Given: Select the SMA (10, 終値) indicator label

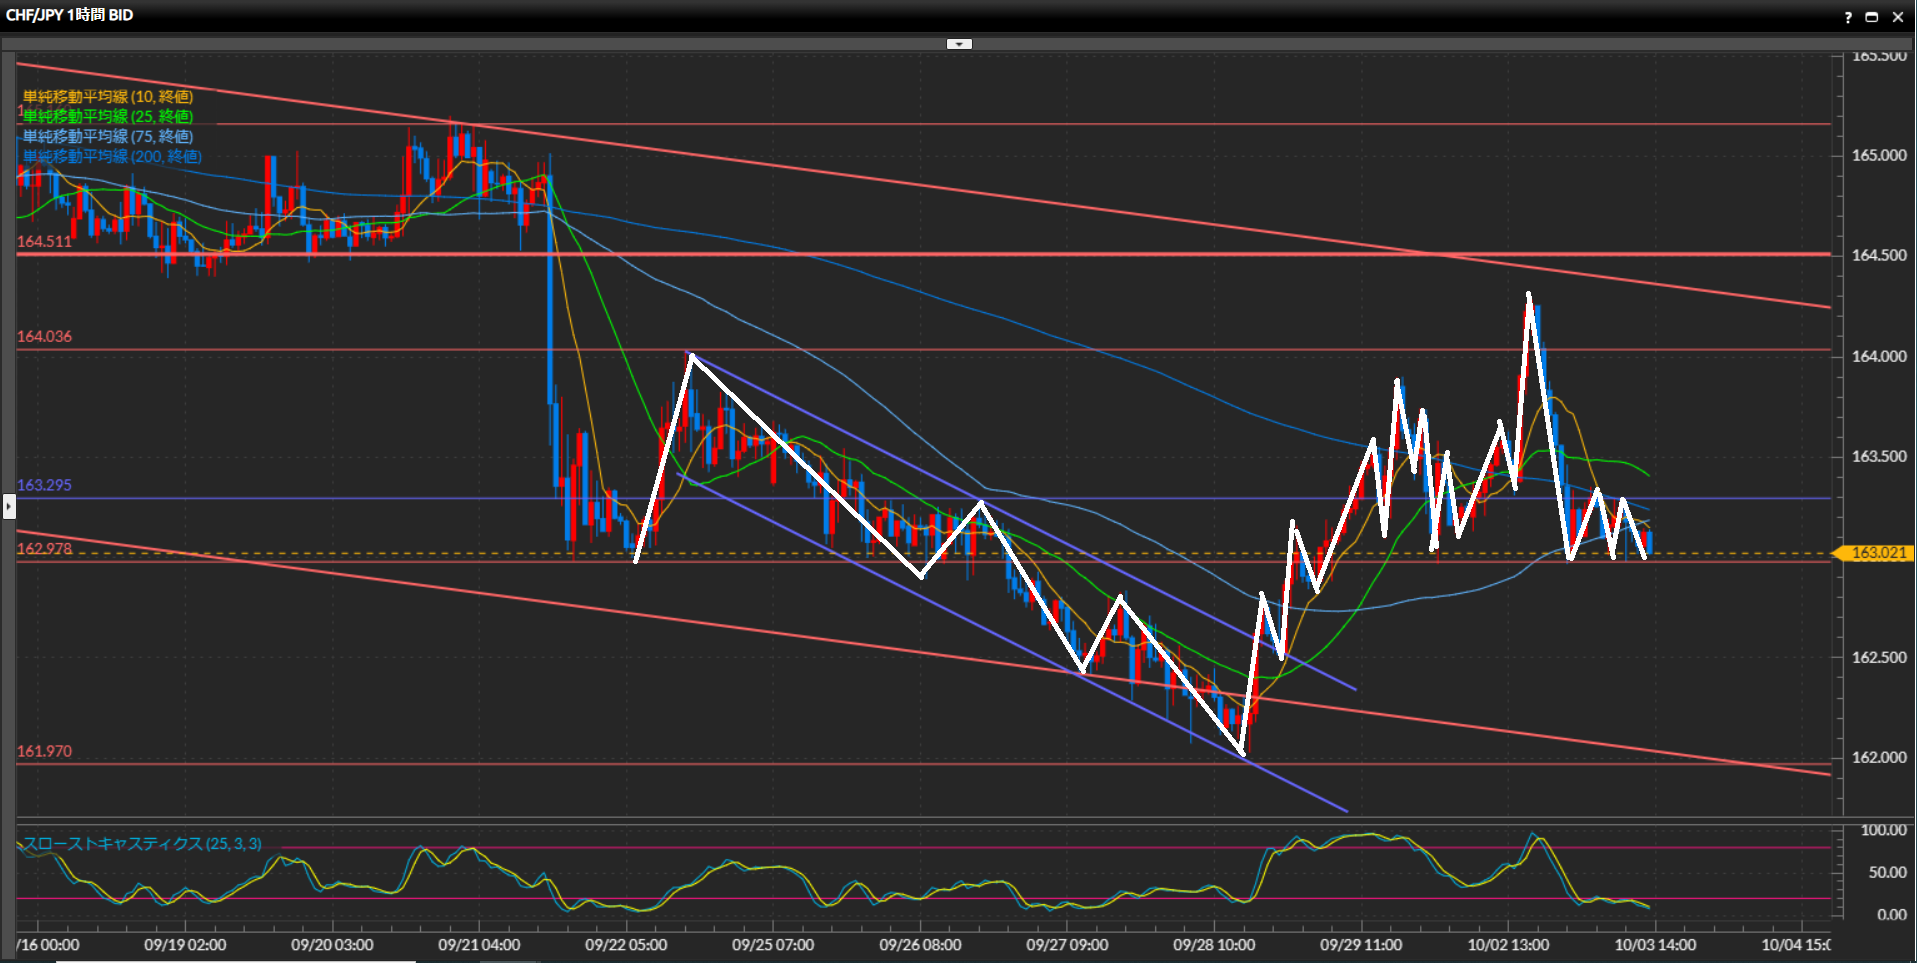Looking at the screenshot, I should point(107,97).
